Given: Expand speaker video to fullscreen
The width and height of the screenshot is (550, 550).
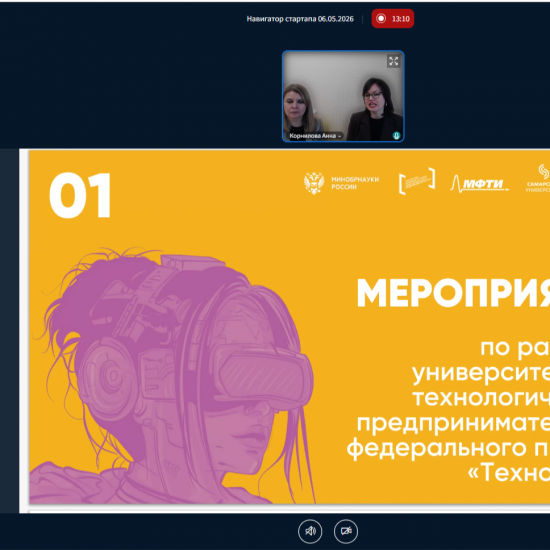Looking at the screenshot, I should click(394, 61).
